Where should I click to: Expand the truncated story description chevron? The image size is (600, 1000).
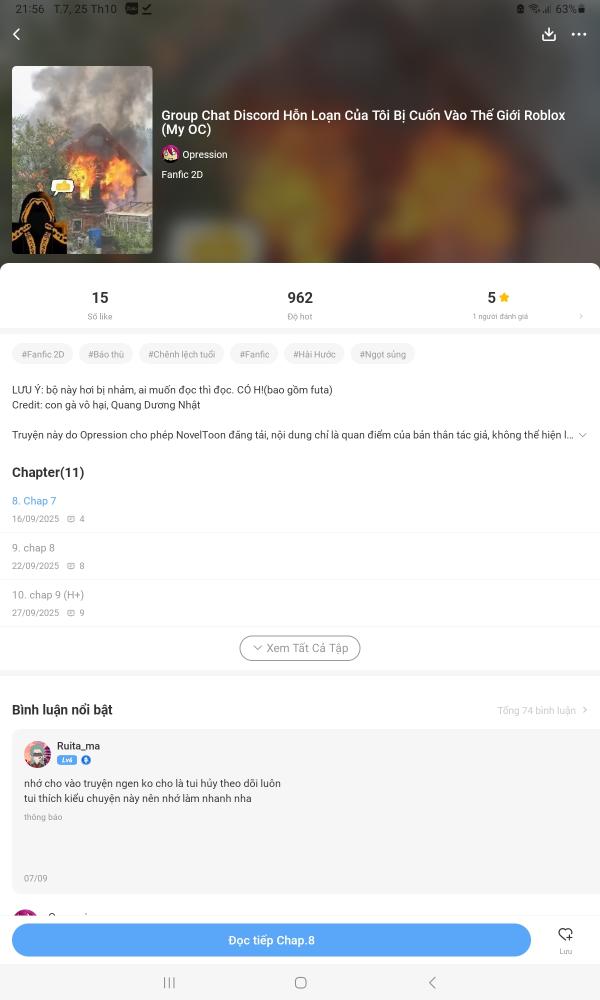[x=582, y=435]
